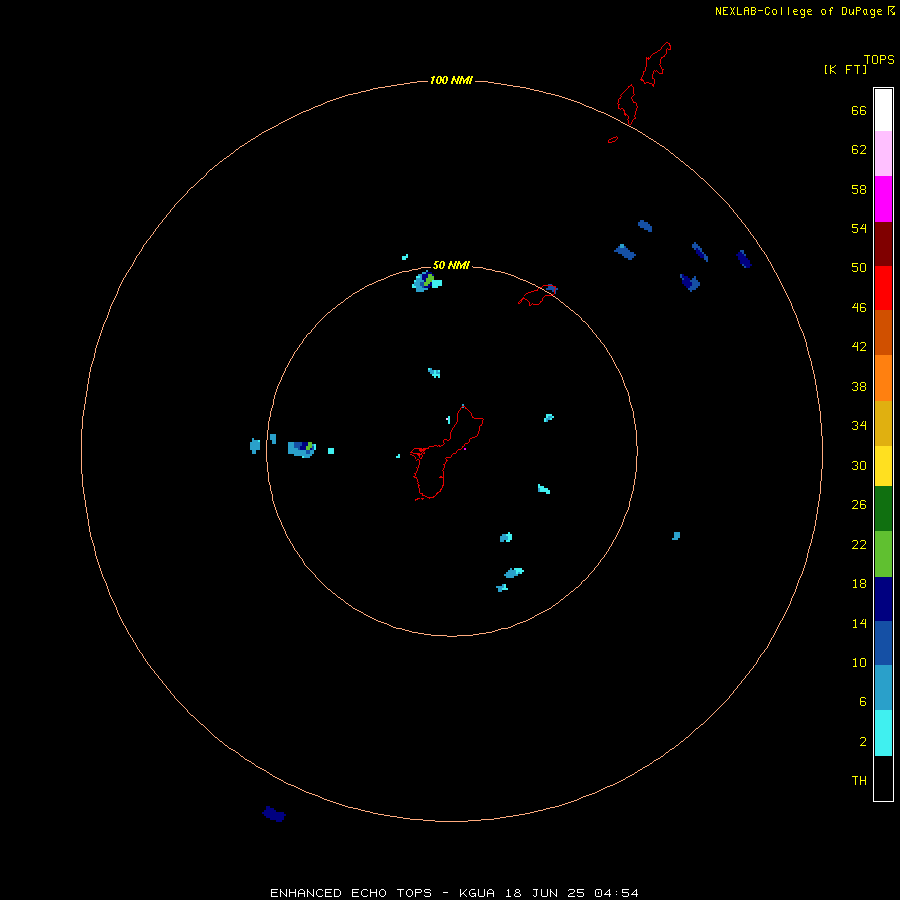Select the medium blue 10-14 legend swatch
Screen dimensions: 900x900
(883, 643)
